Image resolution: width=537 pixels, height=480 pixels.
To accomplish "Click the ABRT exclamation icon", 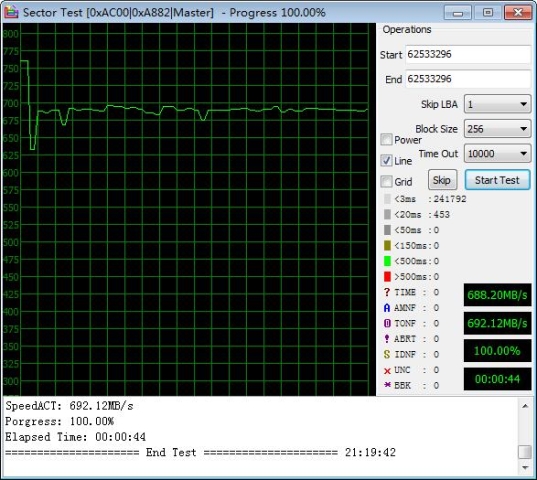I will [387, 339].
